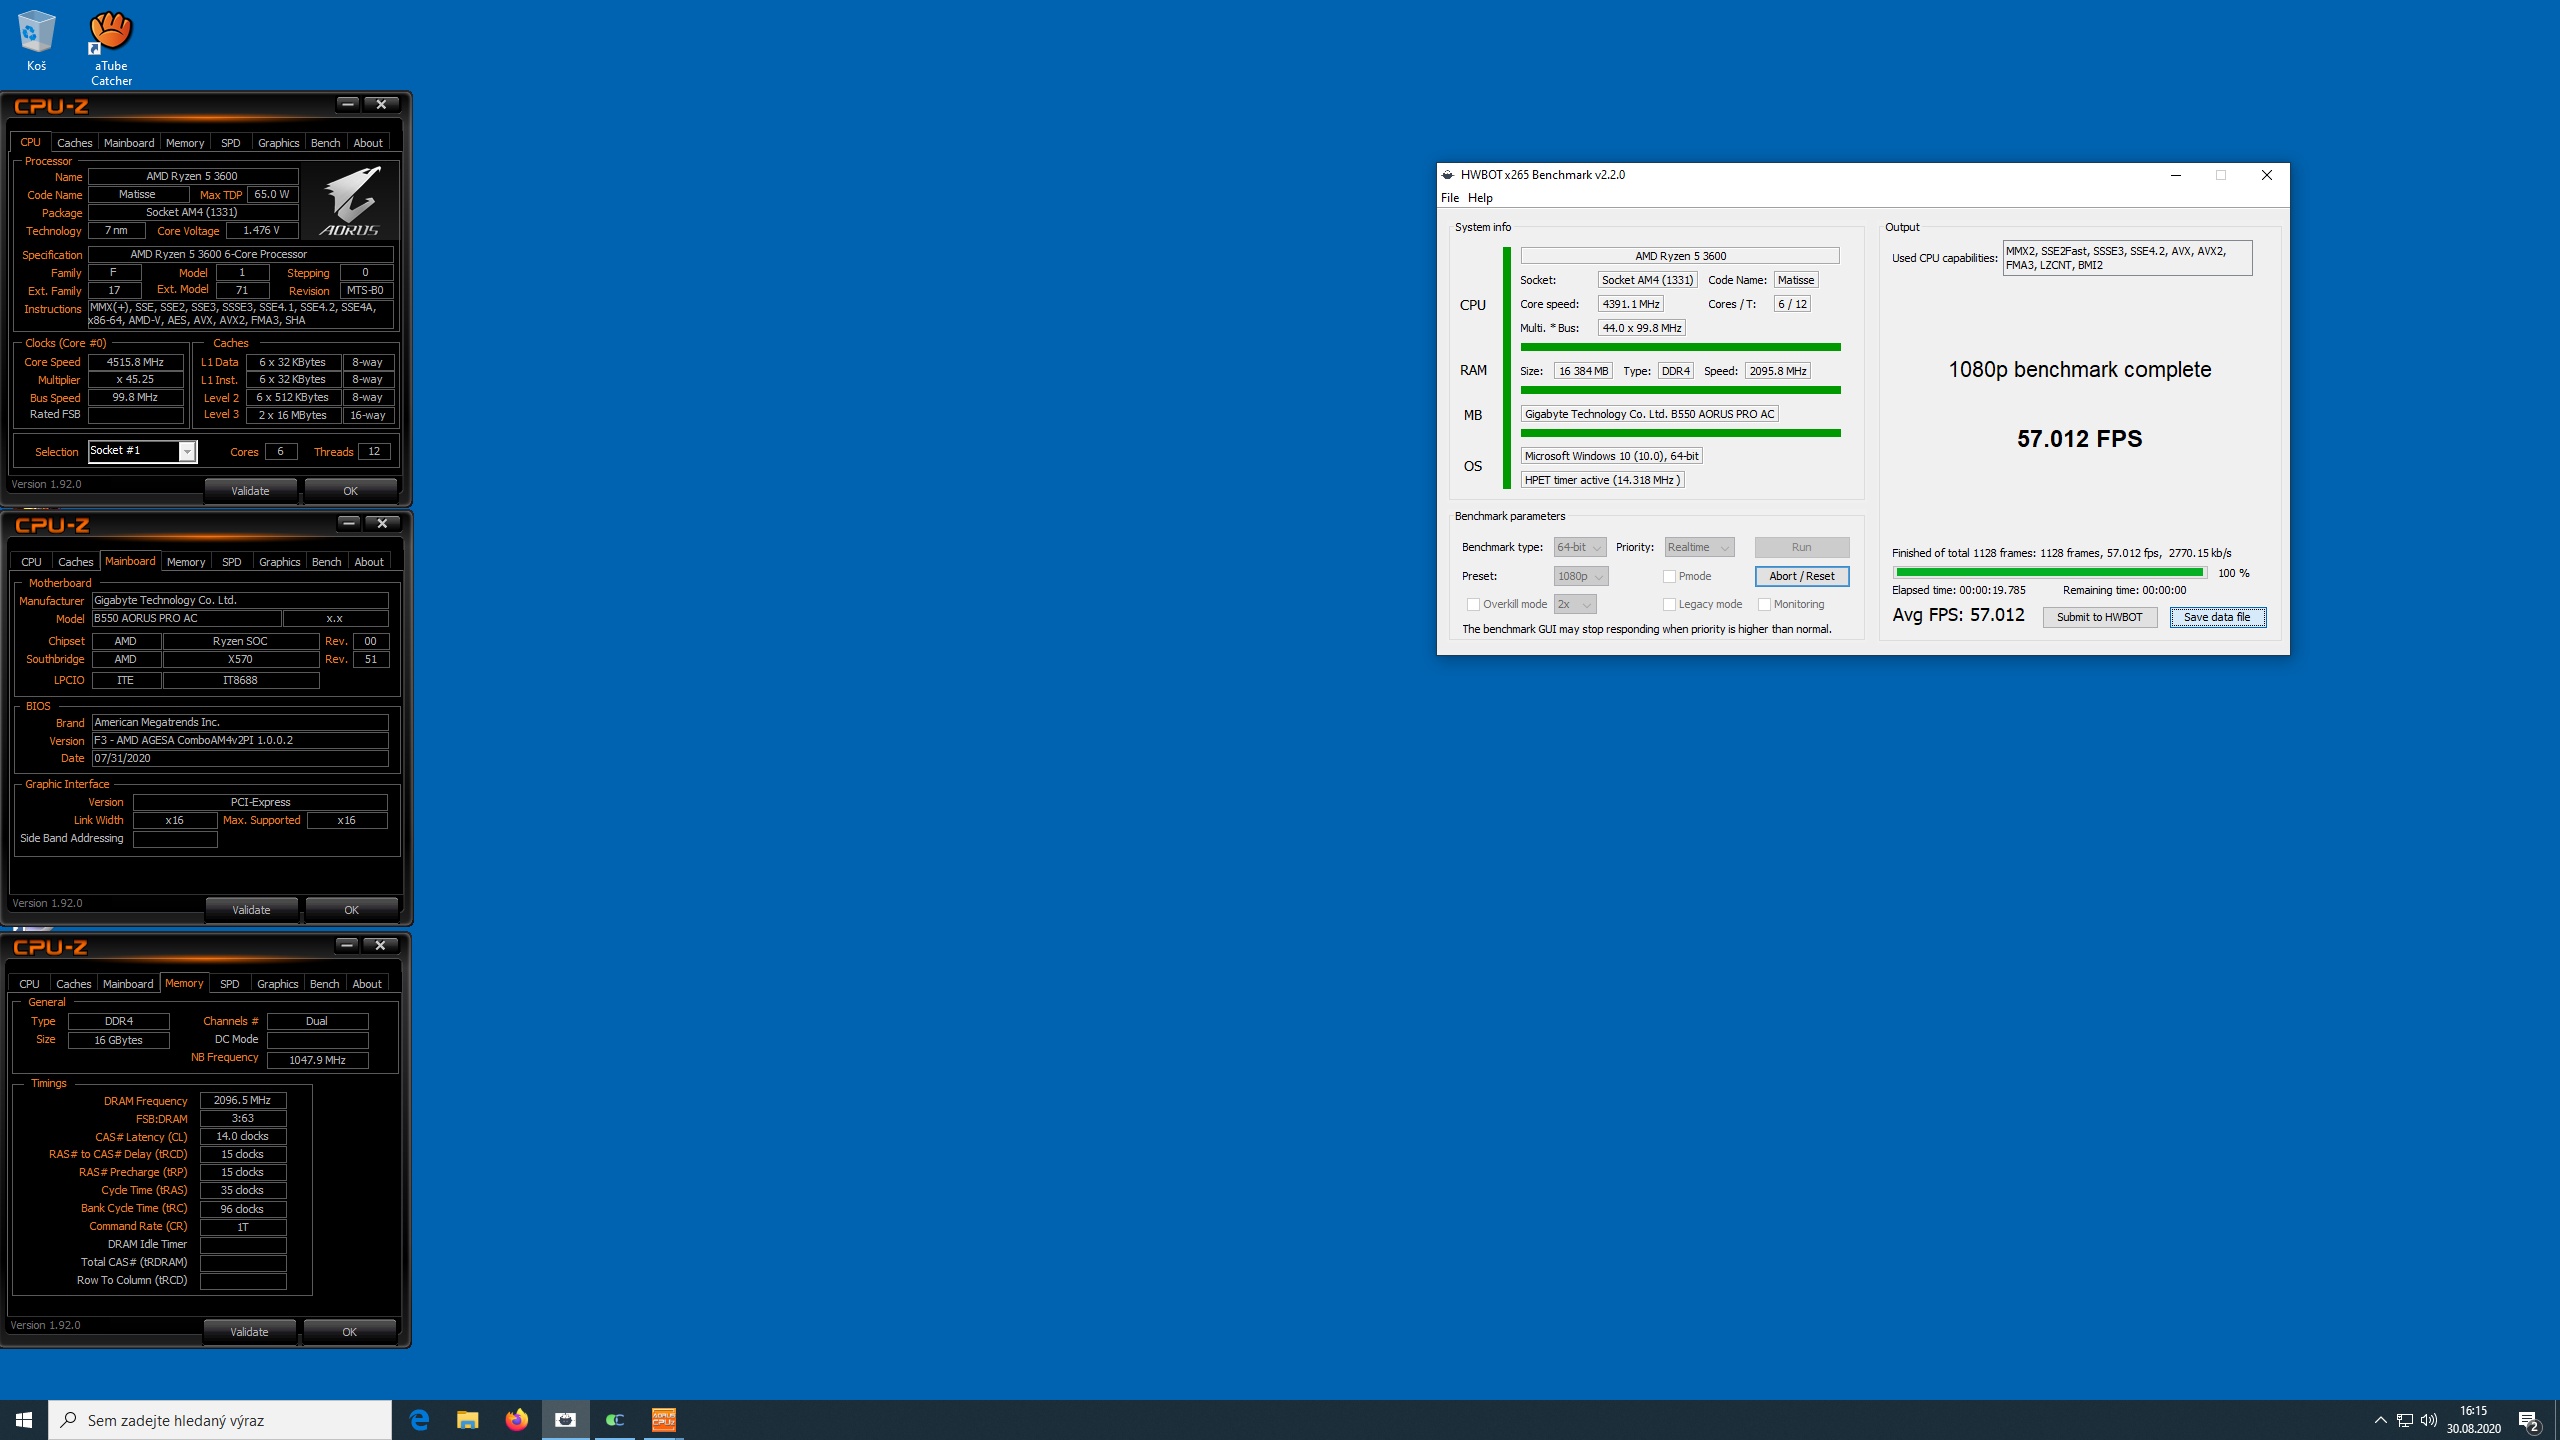Show hidden system tray icons
This screenshot has width=2560, height=1440.
click(2380, 1420)
